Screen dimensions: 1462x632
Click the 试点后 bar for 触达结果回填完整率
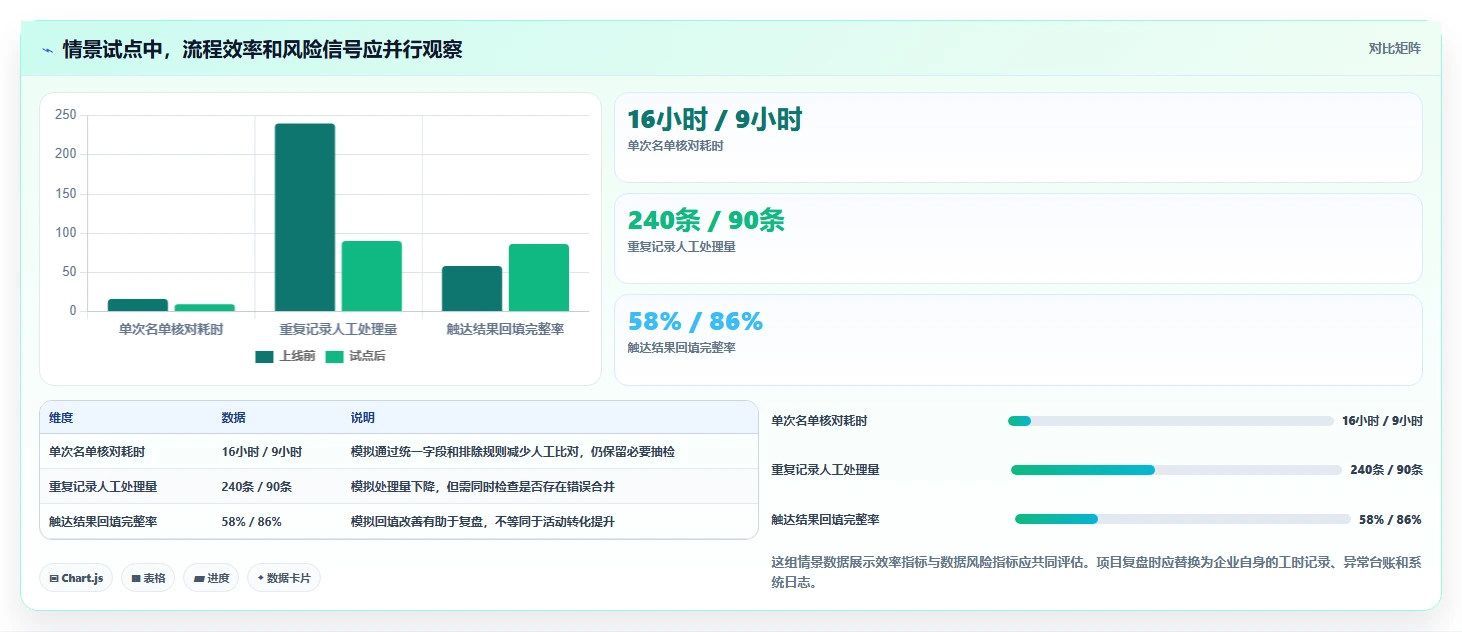(539, 277)
